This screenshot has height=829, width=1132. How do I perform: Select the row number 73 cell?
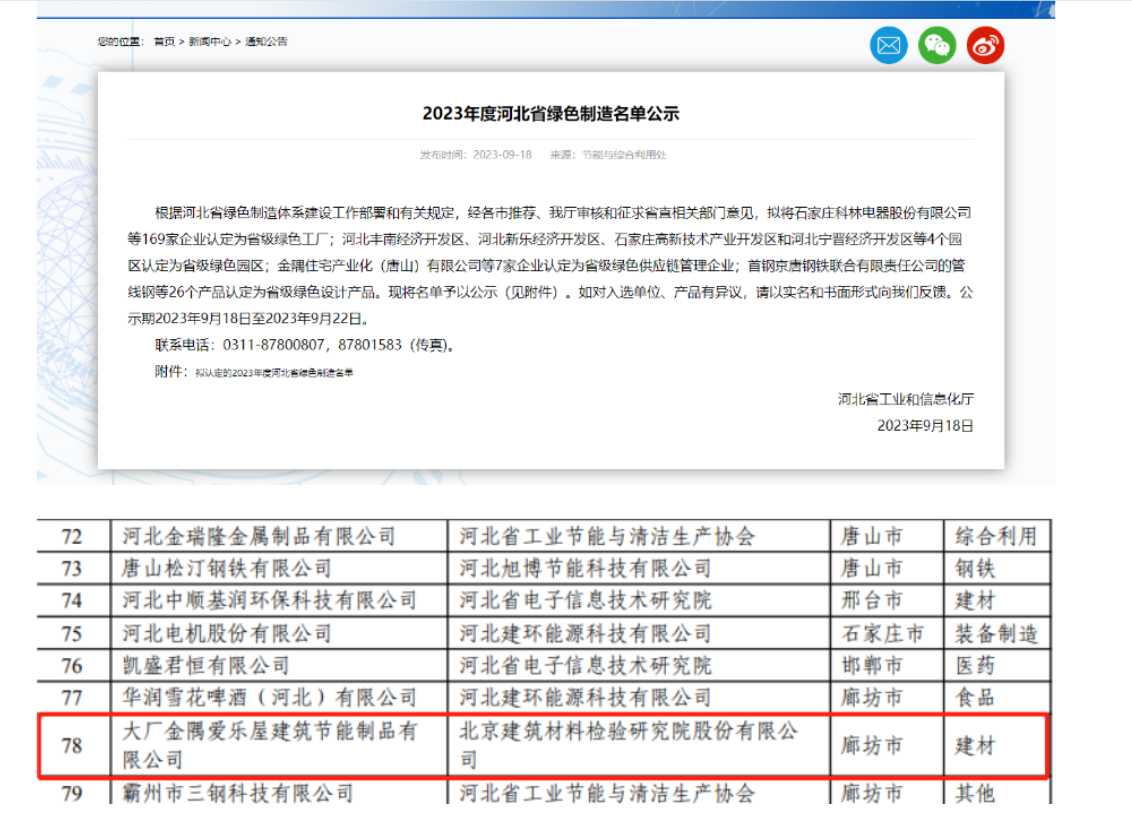73,569
